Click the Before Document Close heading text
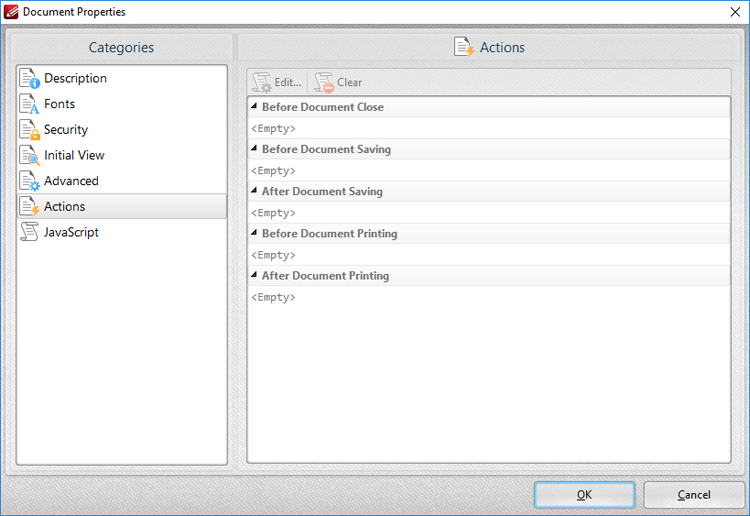This screenshot has width=750, height=516. [323, 107]
